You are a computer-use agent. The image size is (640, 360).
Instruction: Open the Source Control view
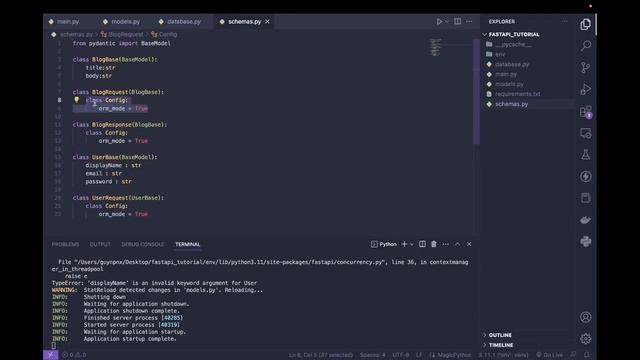point(585,67)
